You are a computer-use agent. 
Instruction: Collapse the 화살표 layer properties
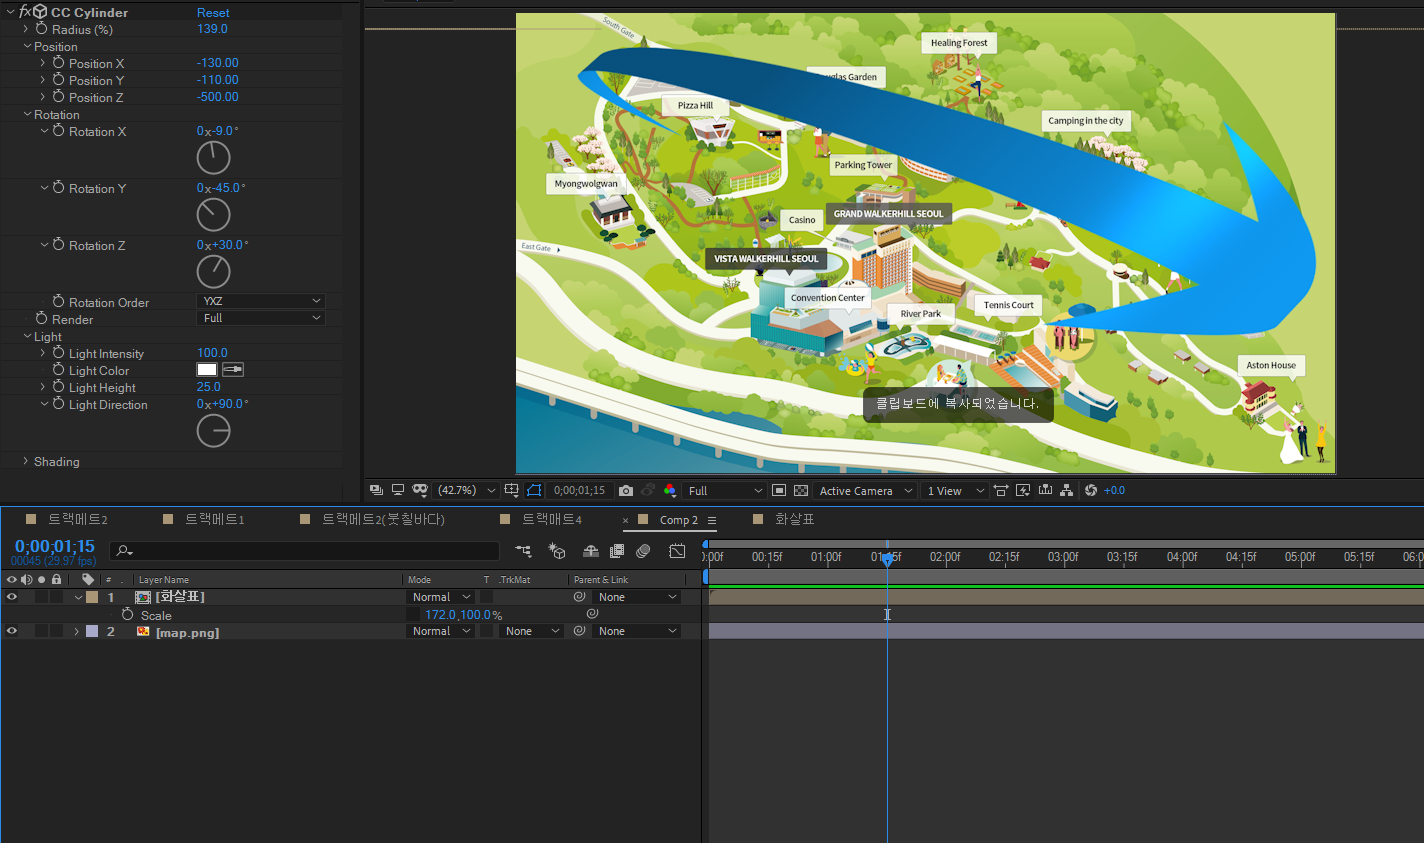pos(78,597)
